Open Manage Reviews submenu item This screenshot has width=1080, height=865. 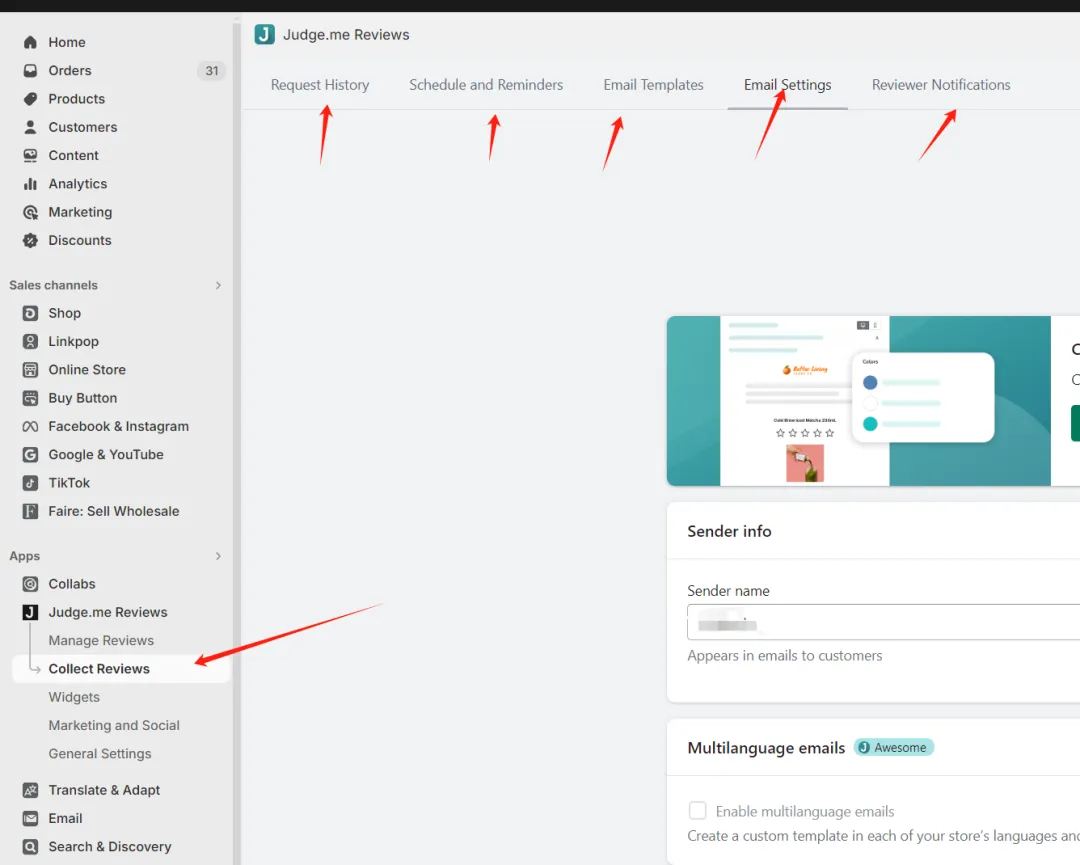click(101, 640)
